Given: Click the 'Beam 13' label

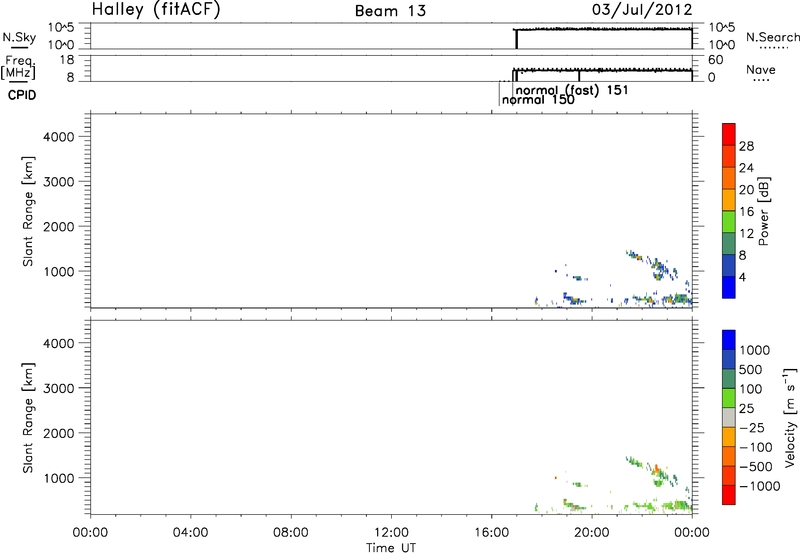Looking at the screenshot, I should click(x=390, y=11).
